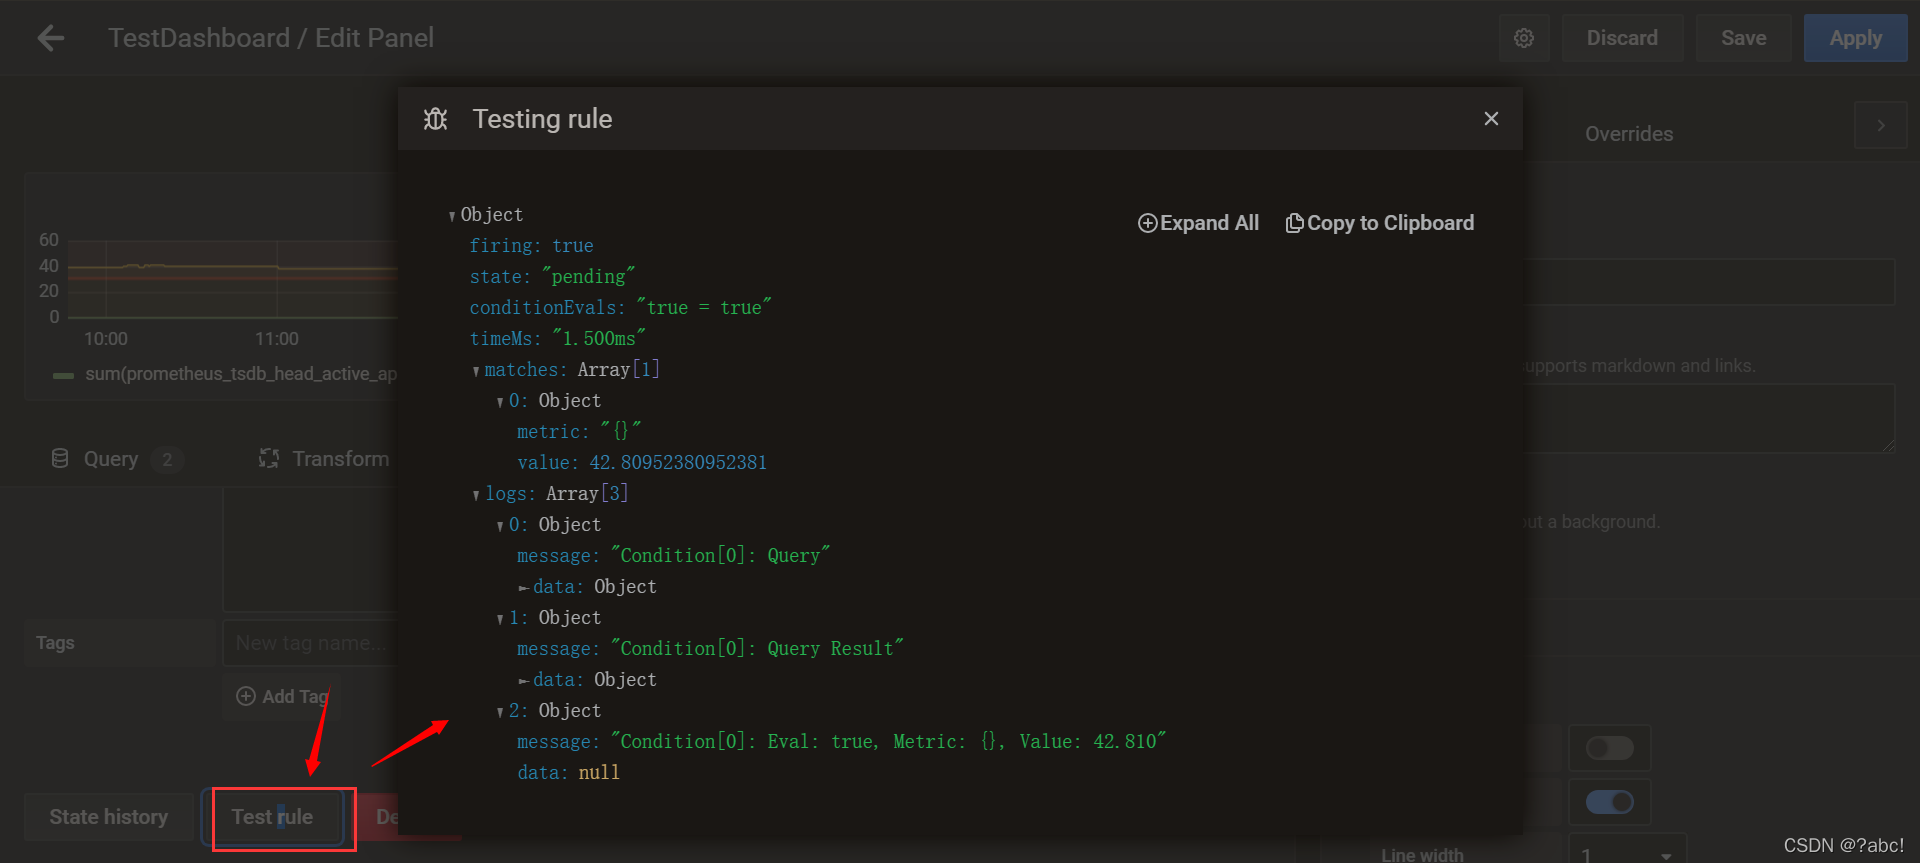Viewport: 1920px width, 863px height.
Task: Click the Save button
Action: click(x=1743, y=38)
